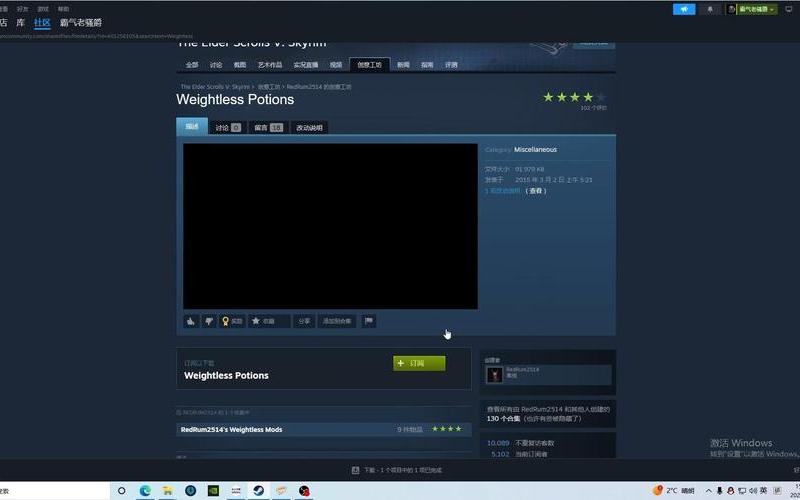The image size is (800, 500).
Task: Click the 查看 change notes link
Action: [x=536, y=191]
